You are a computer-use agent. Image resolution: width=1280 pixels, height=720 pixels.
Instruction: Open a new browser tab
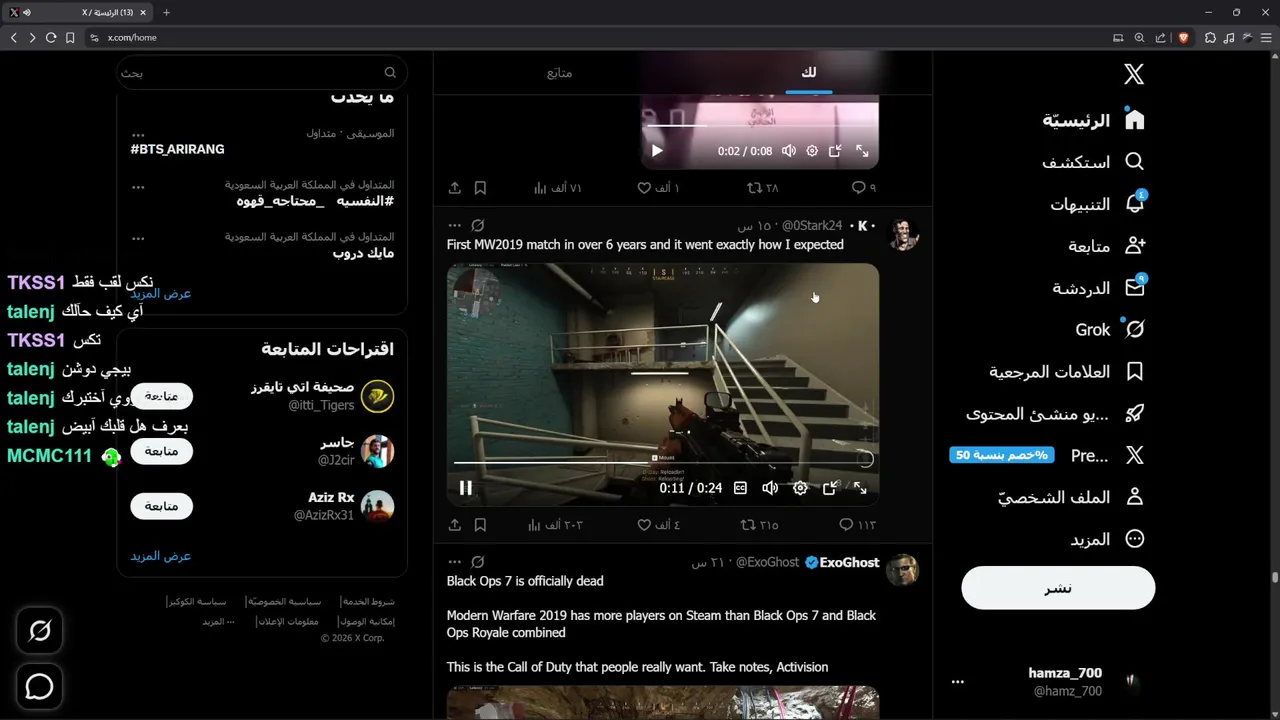[x=166, y=13]
